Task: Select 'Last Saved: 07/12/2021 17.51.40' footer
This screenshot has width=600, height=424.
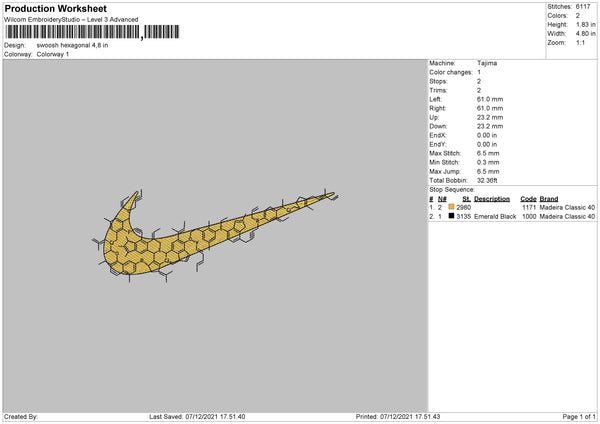Action: point(197,417)
